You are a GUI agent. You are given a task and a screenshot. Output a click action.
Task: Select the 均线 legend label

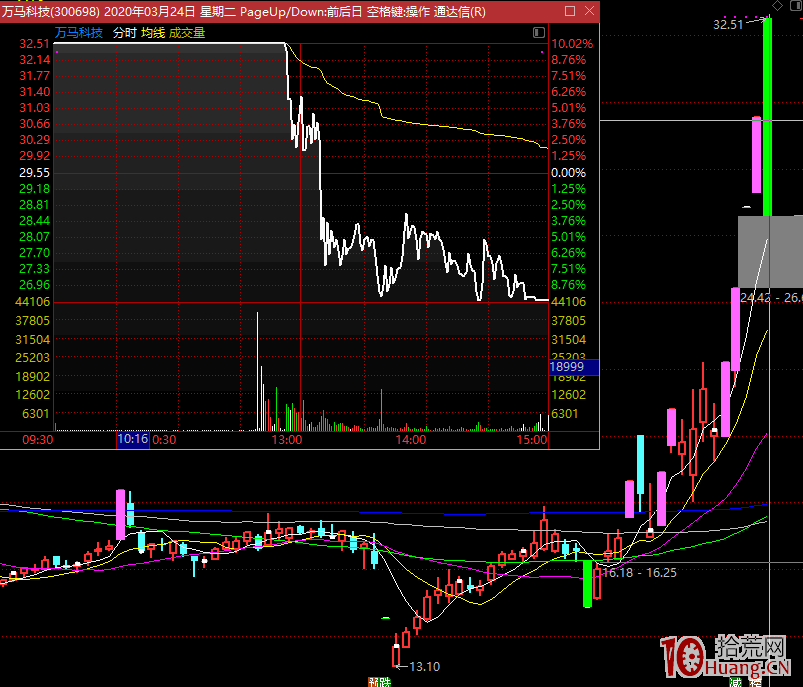152,33
